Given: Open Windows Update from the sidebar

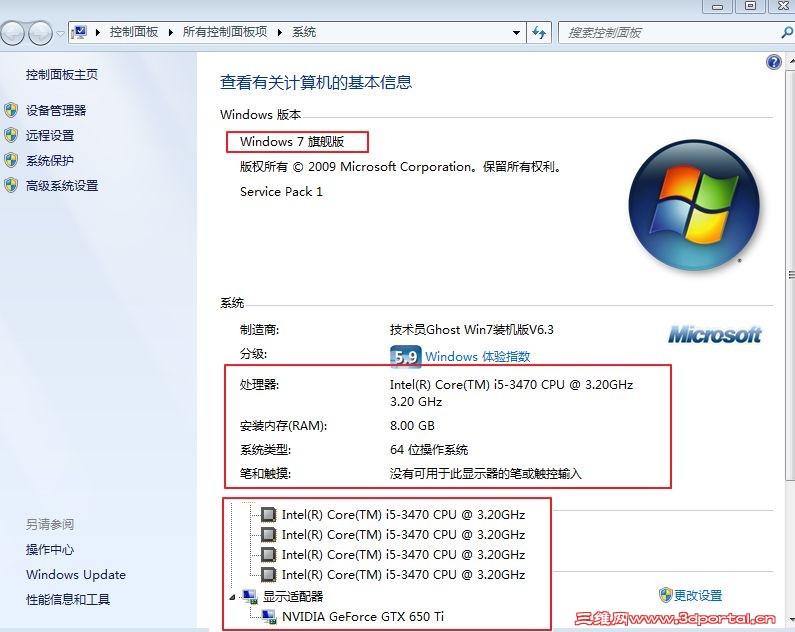Looking at the screenshot, I should pos(76,574).
